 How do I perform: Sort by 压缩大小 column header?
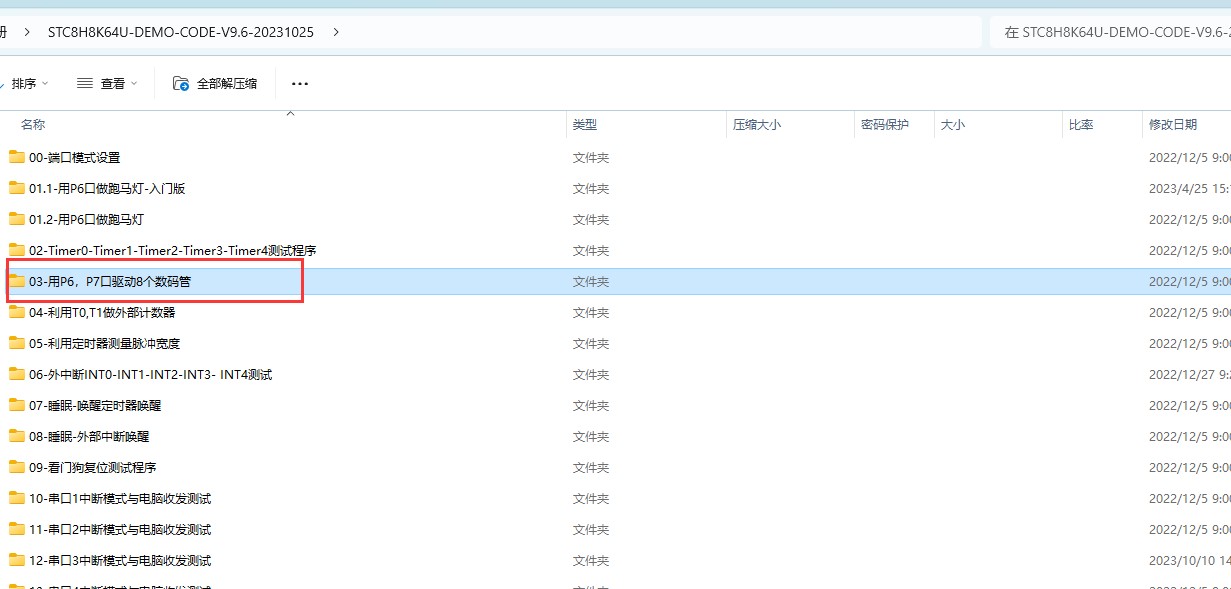pyautogui.click(x=757, y=125)
